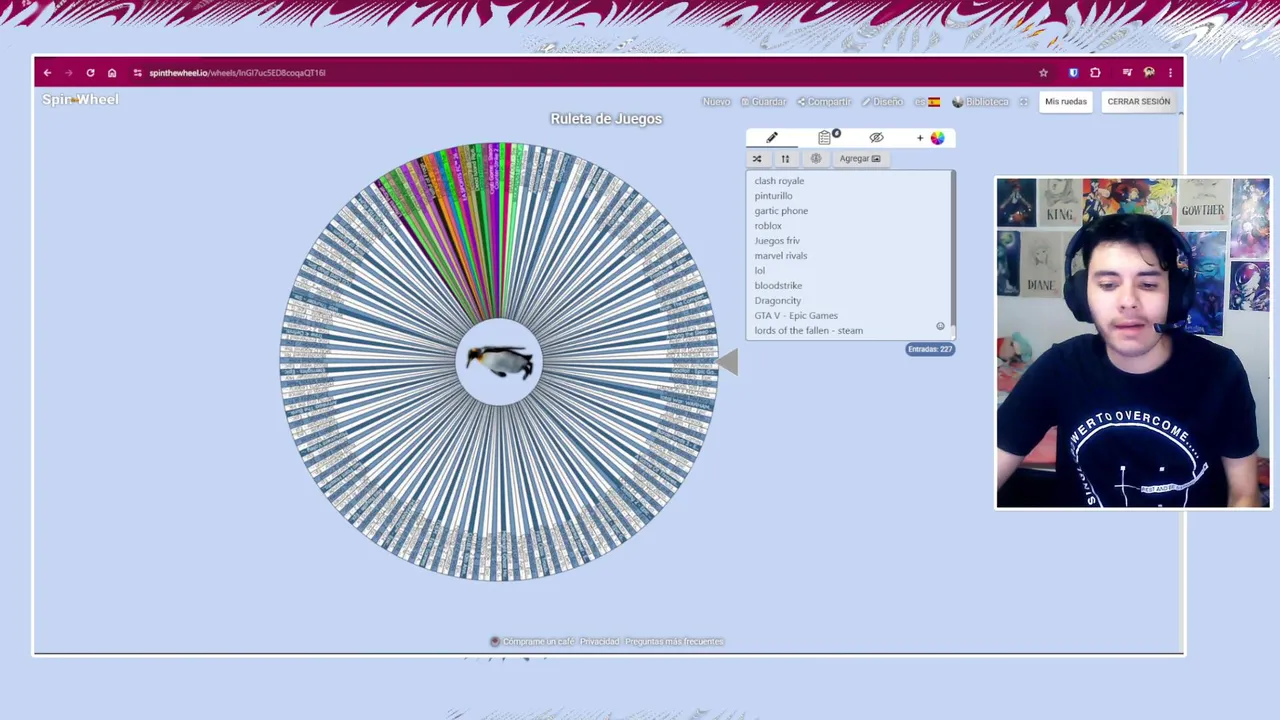1280x720 pixels.
Task: Select the 'gartic phone' entry
Action: pyautogui.click(x=781, y=211)
